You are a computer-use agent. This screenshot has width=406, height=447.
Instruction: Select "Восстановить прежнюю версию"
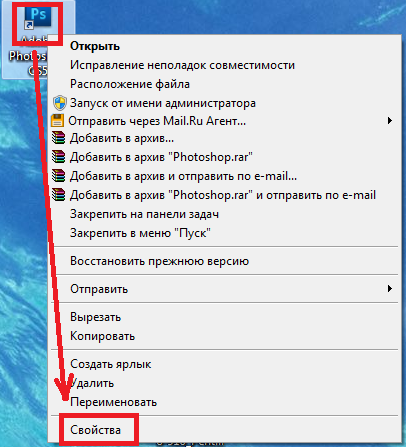159,261
